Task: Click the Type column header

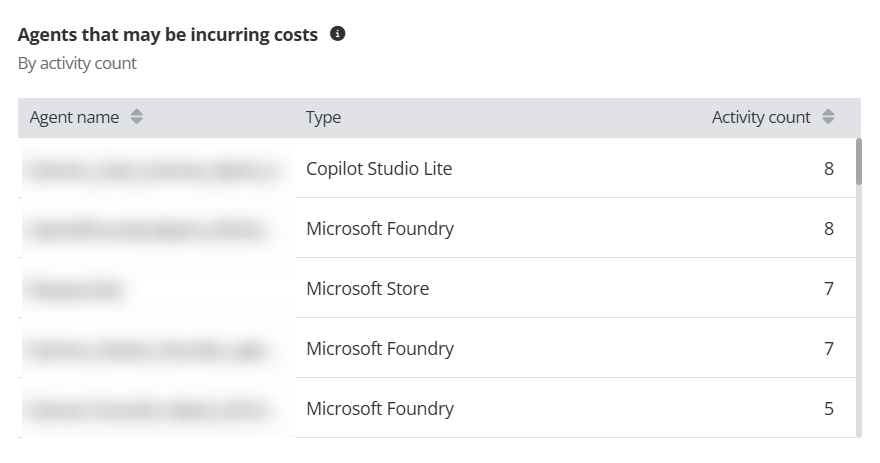Action: pos(323,117)
